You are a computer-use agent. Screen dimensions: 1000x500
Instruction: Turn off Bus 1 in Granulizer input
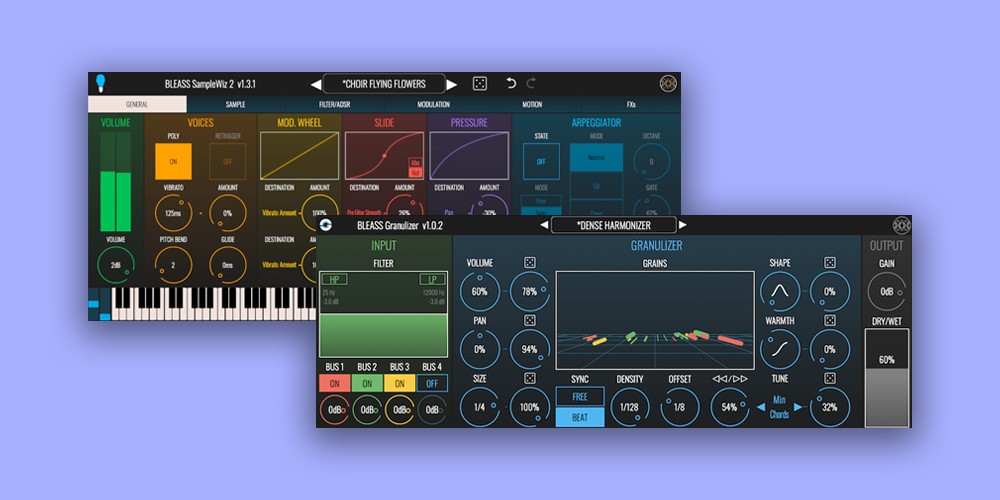[x=334, y=383]
